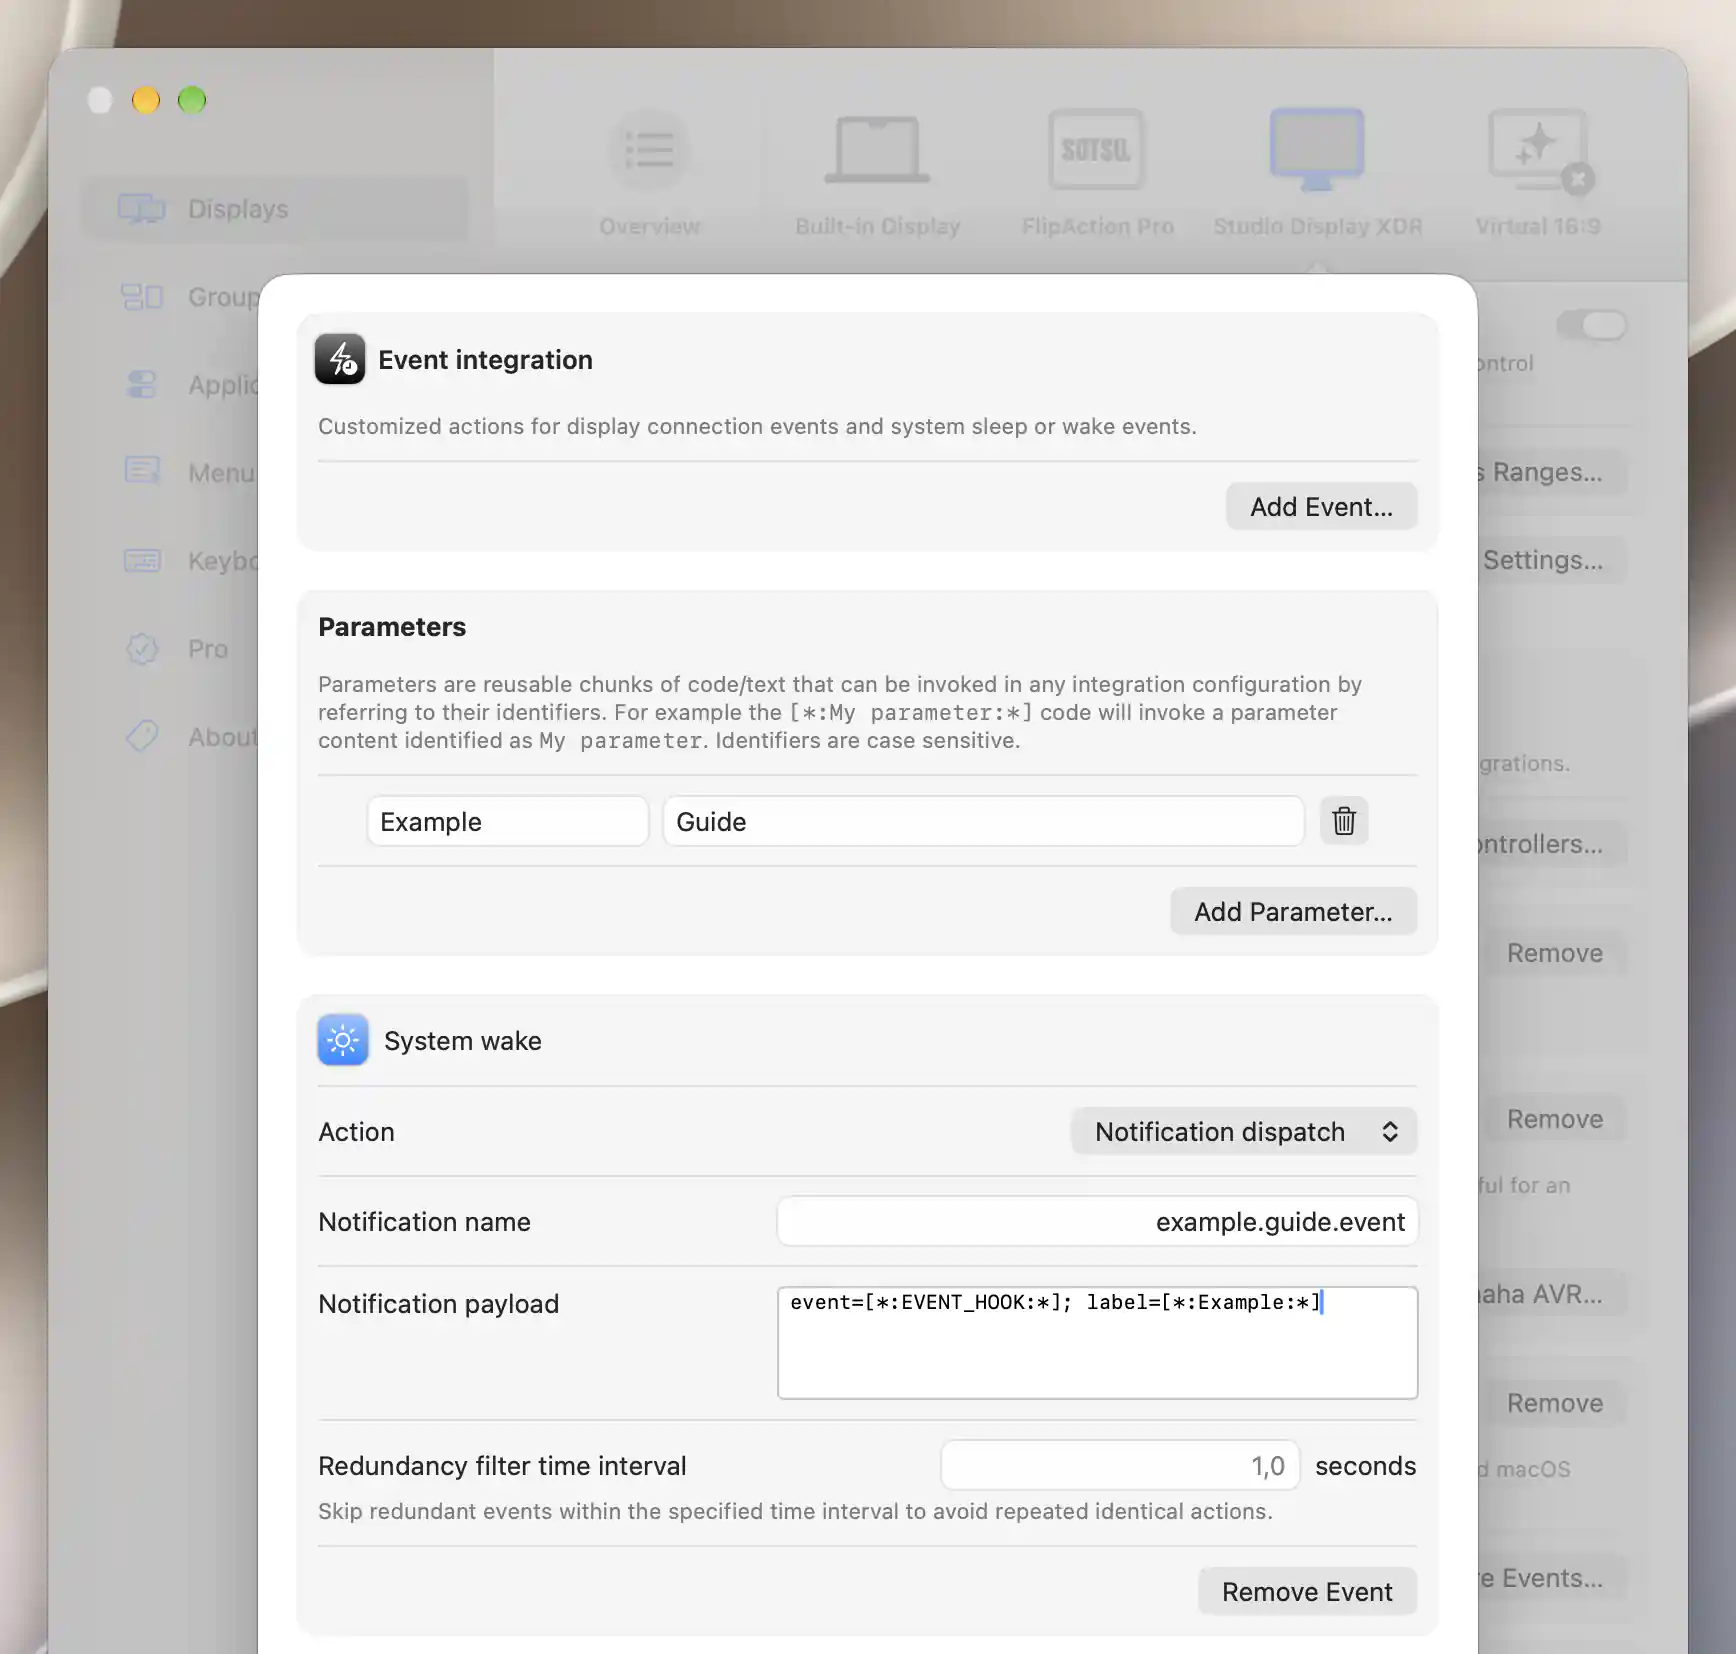Open the Action dropdown showing Notification dispatch

point(1244,1131)
